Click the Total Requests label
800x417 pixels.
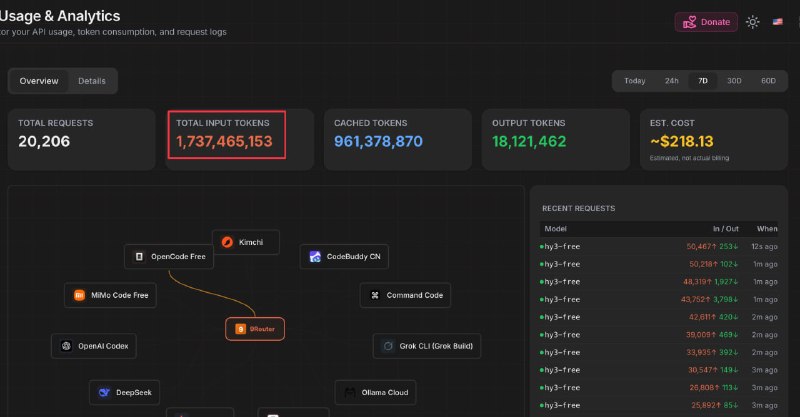[56, 123]
